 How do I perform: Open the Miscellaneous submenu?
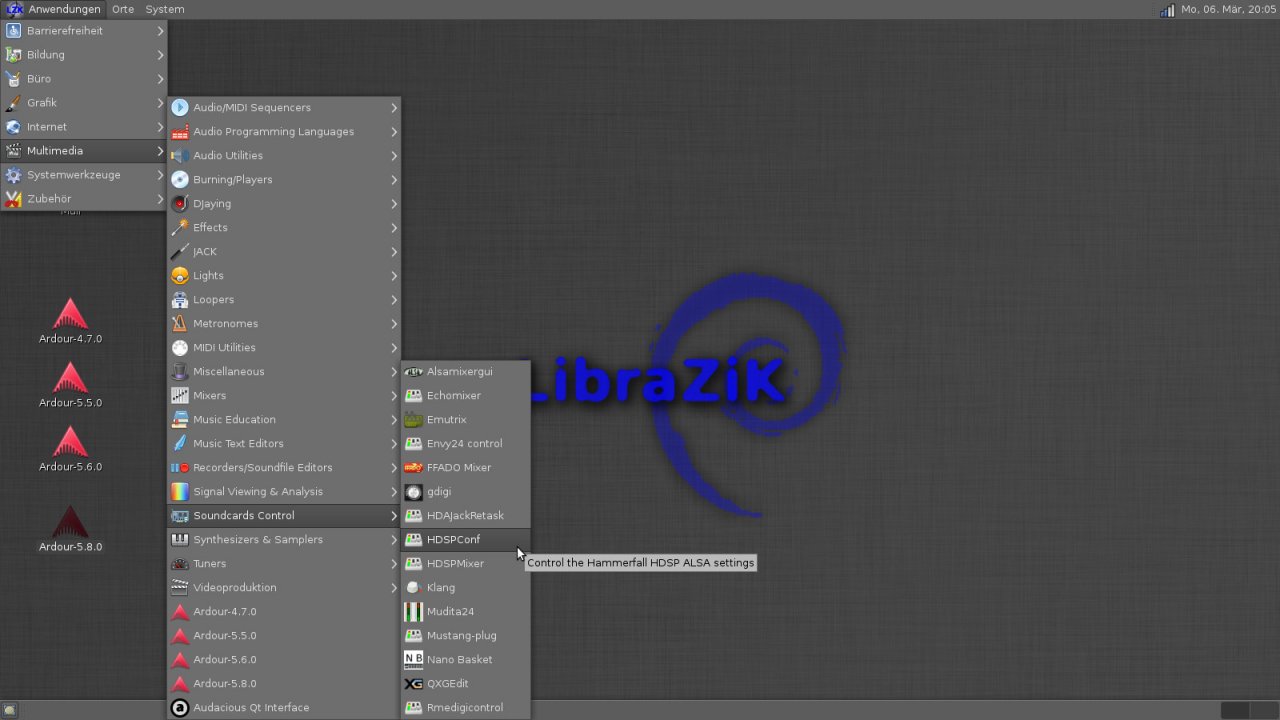pos(284,371)
